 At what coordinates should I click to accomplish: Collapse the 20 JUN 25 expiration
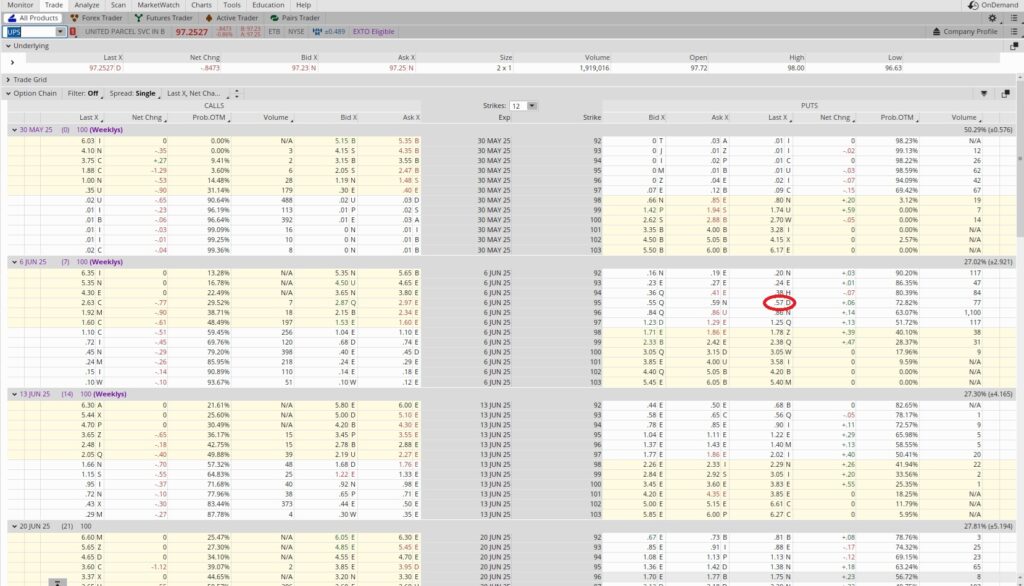pos(14,527)
